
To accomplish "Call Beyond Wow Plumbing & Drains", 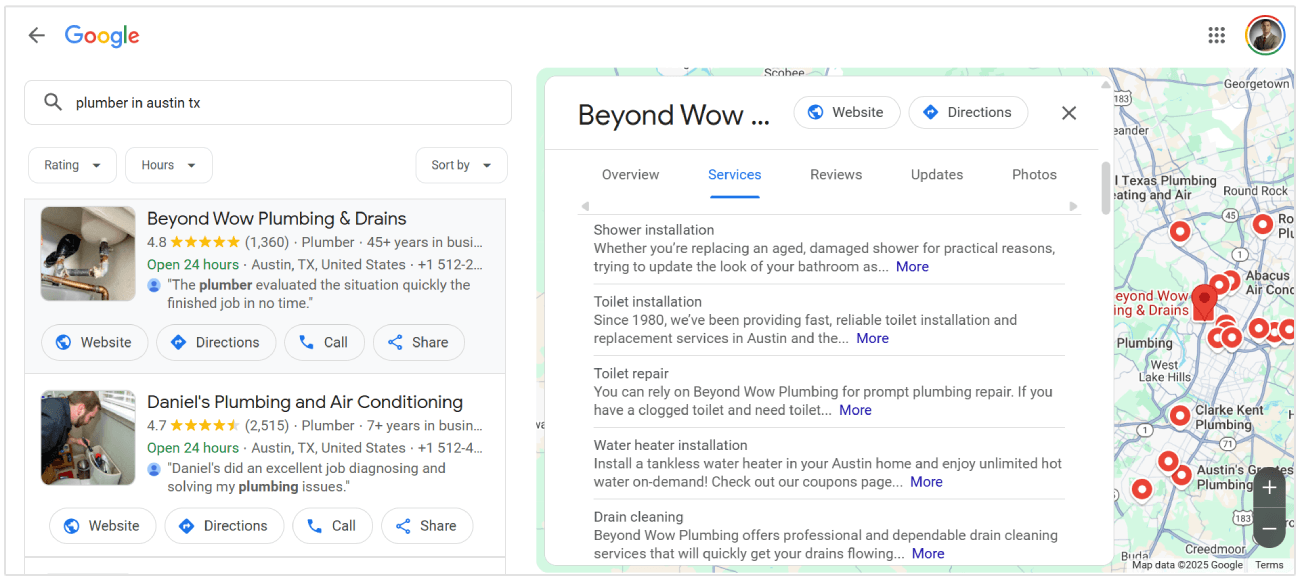I will click(324, 342).
